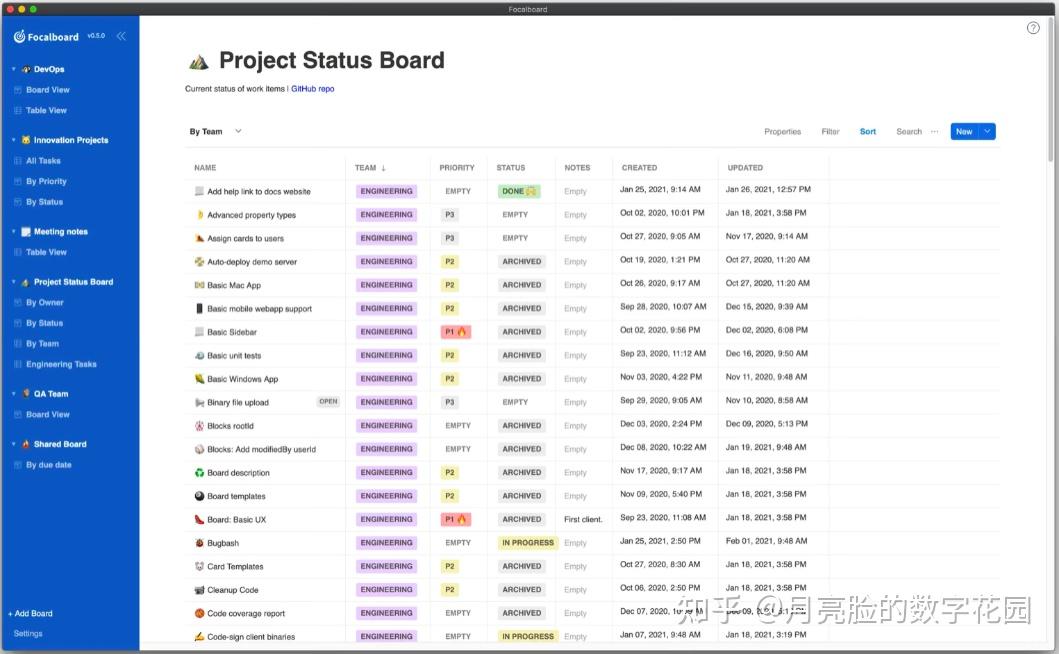Open Settings at the sidebar bottom
The height and width of the screenshot is (654, 1059).
(x=28, y=634)
